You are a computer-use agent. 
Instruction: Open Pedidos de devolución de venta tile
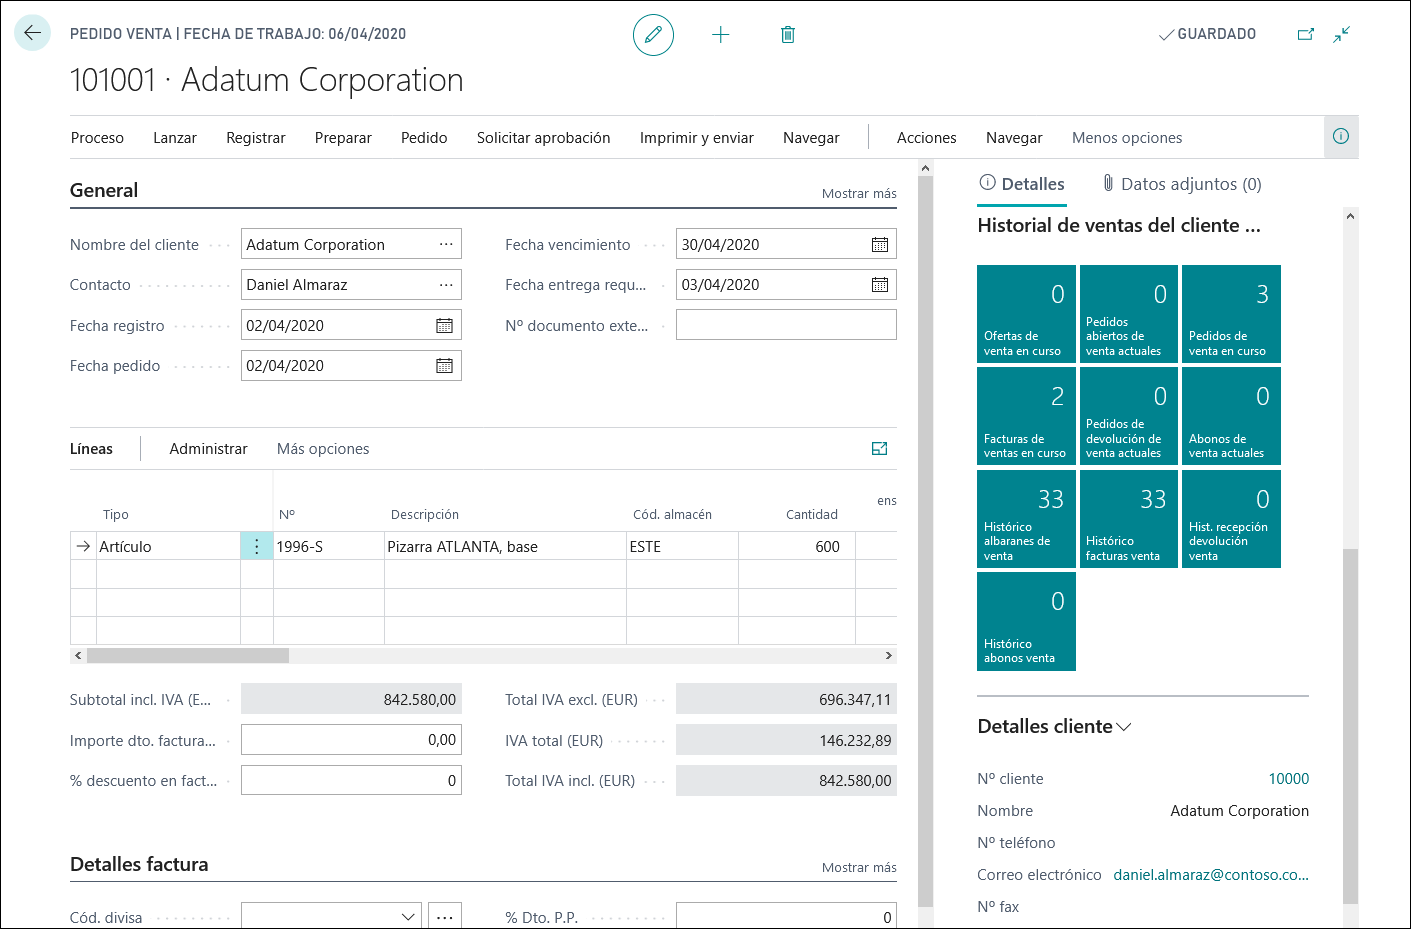pos(1129,416)
